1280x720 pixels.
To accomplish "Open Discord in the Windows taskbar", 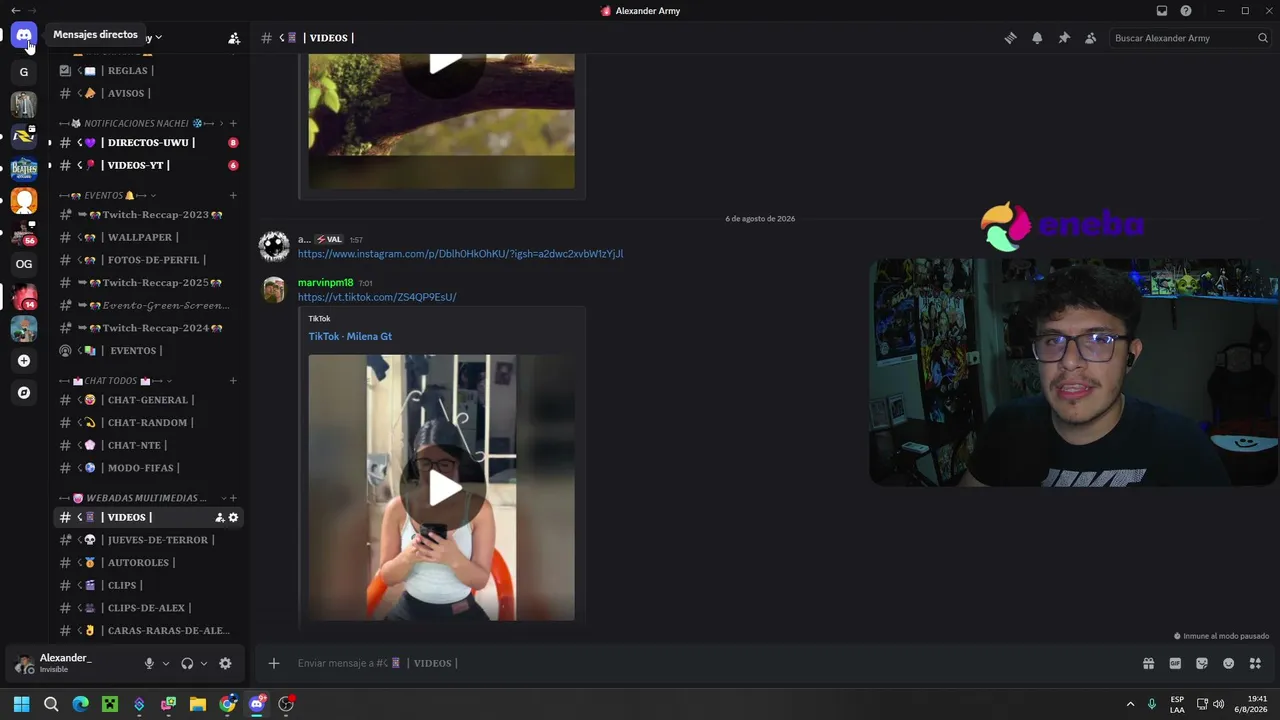I will (x=257, y=704).
